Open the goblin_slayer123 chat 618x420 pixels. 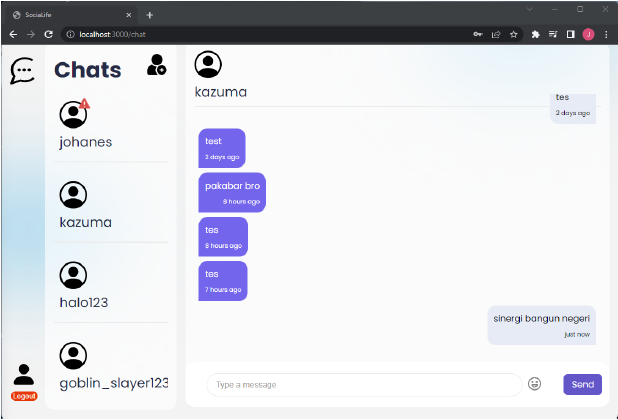112,366
